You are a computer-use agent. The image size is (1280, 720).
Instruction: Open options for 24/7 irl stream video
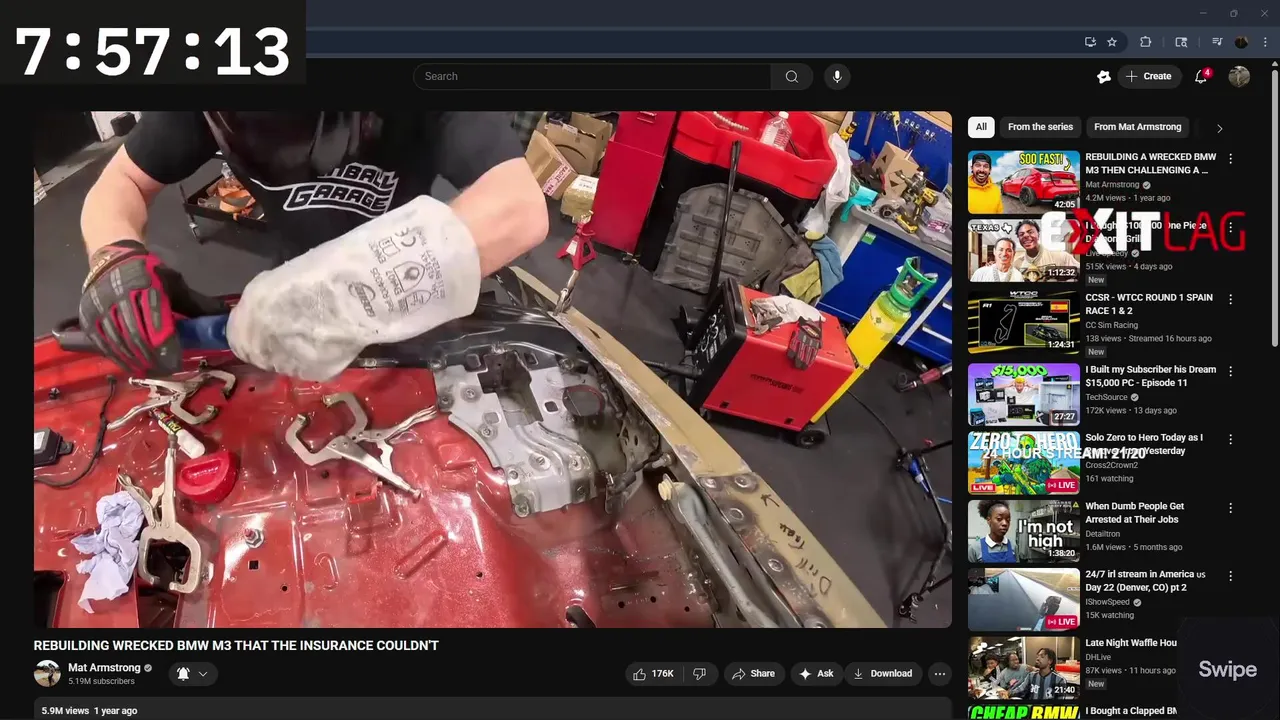pos(1230,576)
